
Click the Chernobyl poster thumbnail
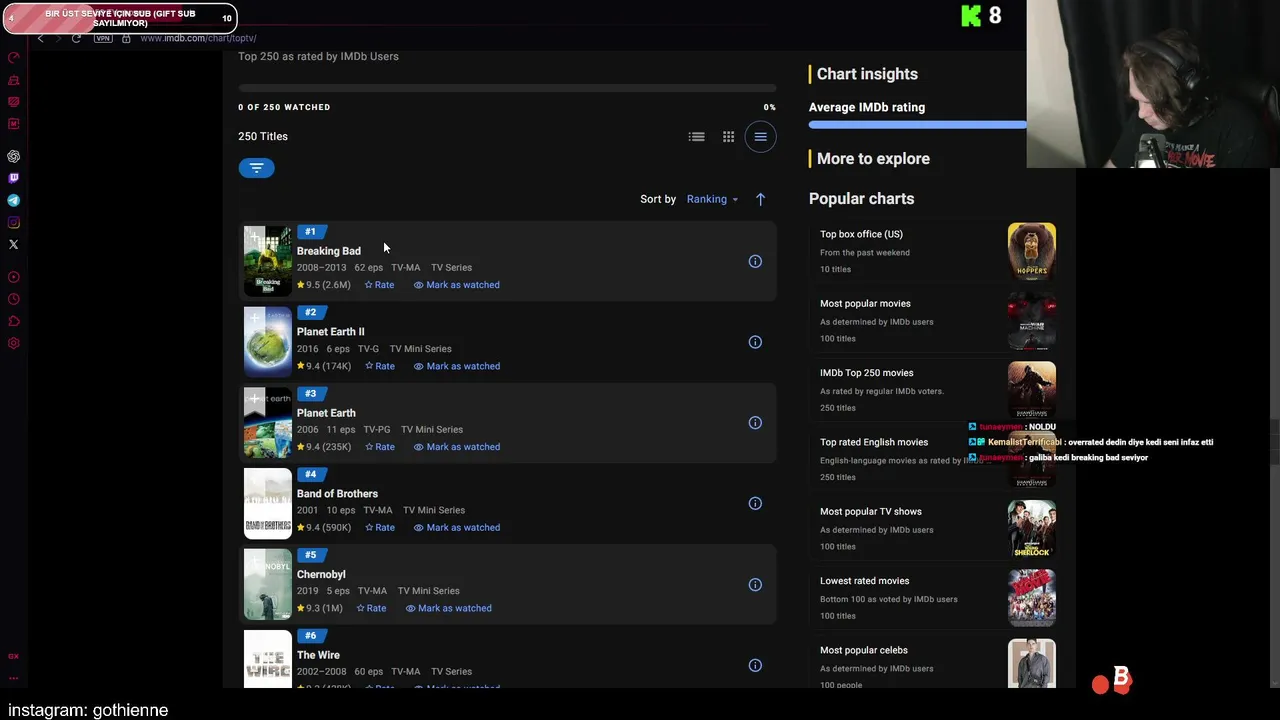(268, 584)
